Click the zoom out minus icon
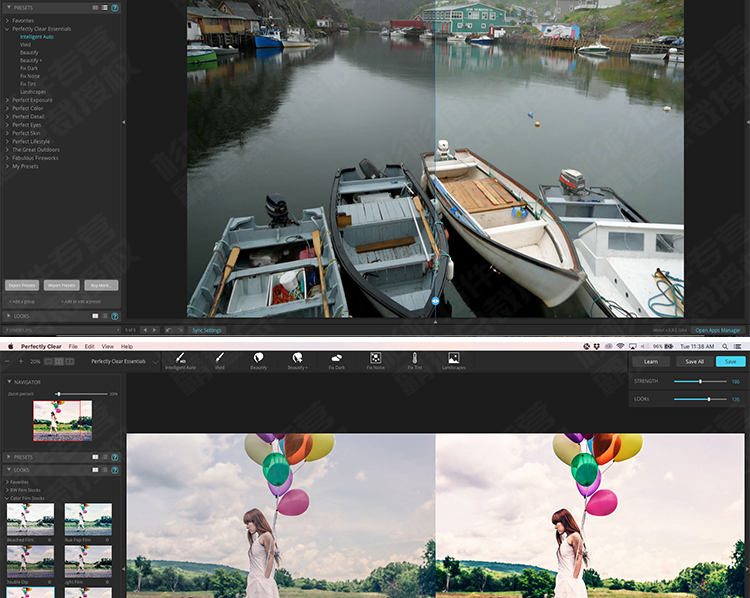The width and height of the screenshot is (750, 598). pos(7,361)
